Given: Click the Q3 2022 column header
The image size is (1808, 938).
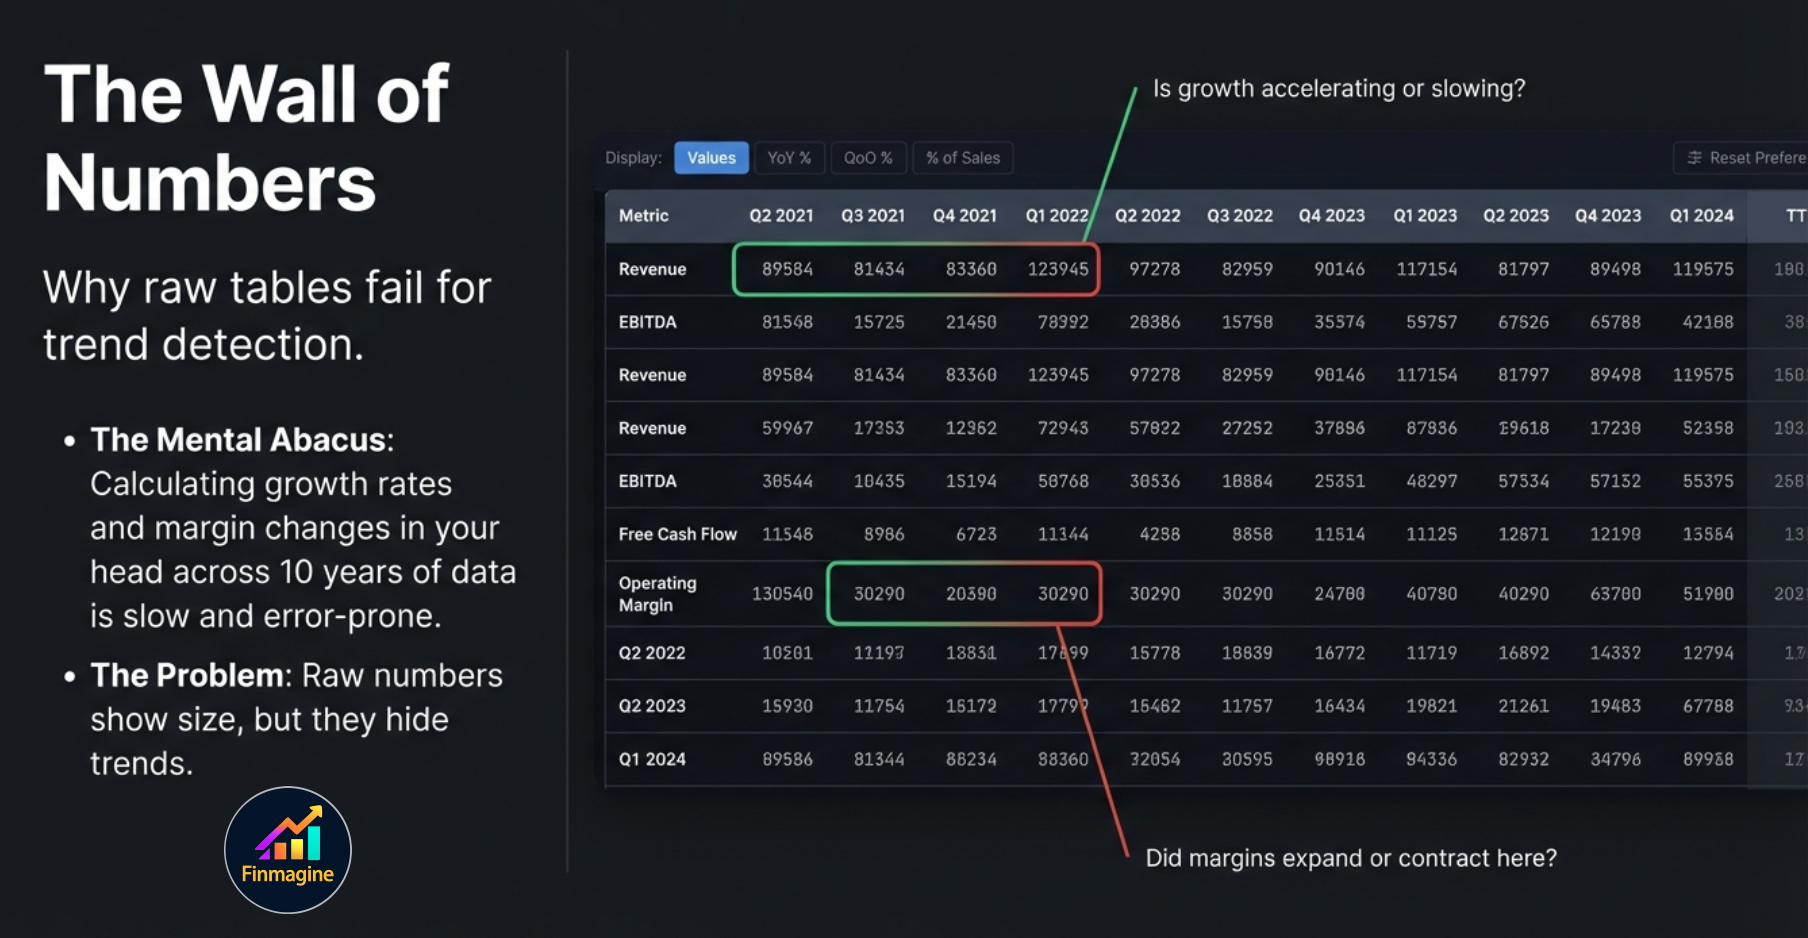Looking at the screenshot, I should [x=1240, y=215].
